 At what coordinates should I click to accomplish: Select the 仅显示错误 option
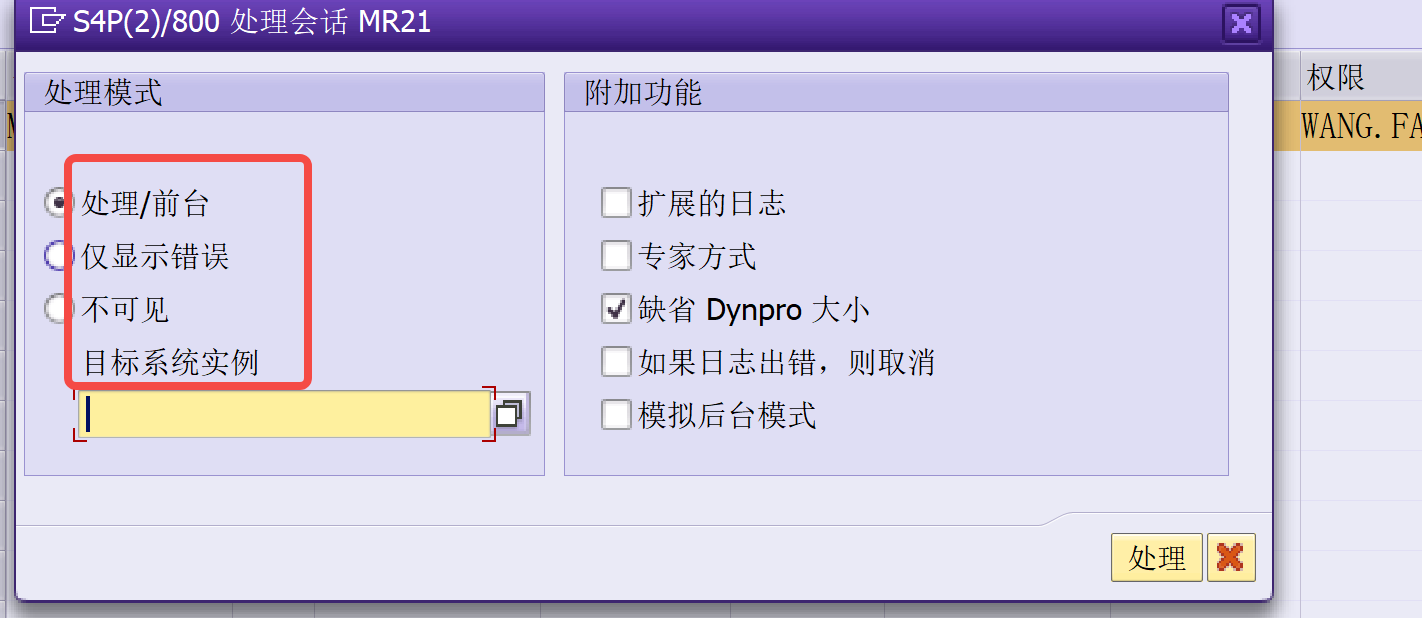click(58, 255)
